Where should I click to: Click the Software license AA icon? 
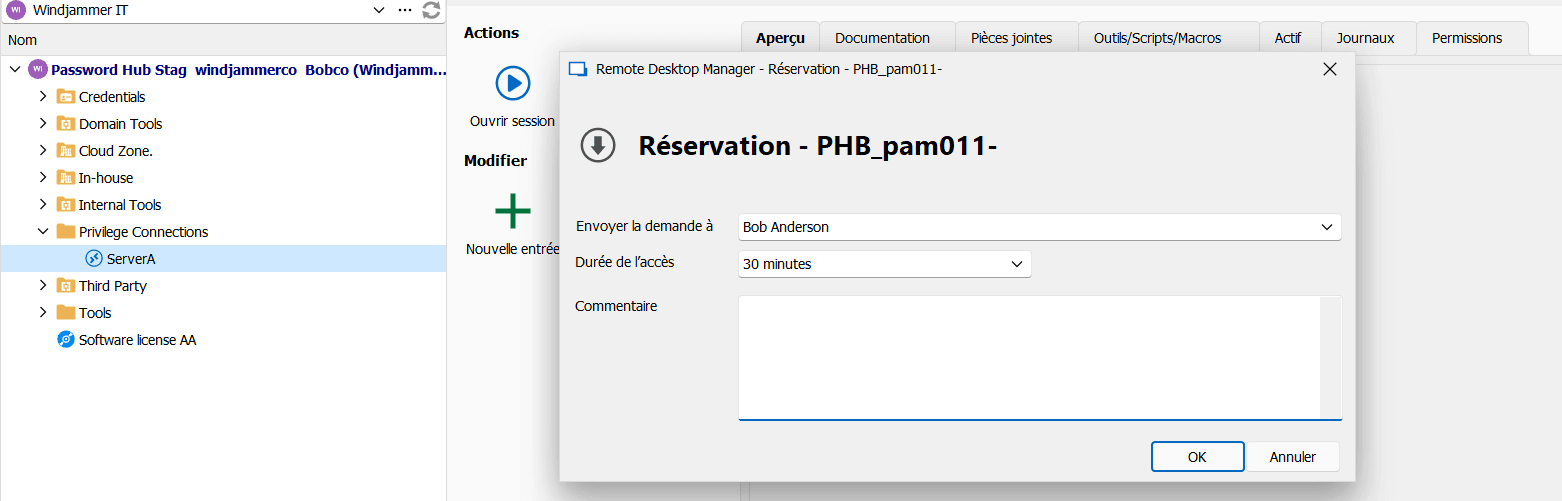66,340
